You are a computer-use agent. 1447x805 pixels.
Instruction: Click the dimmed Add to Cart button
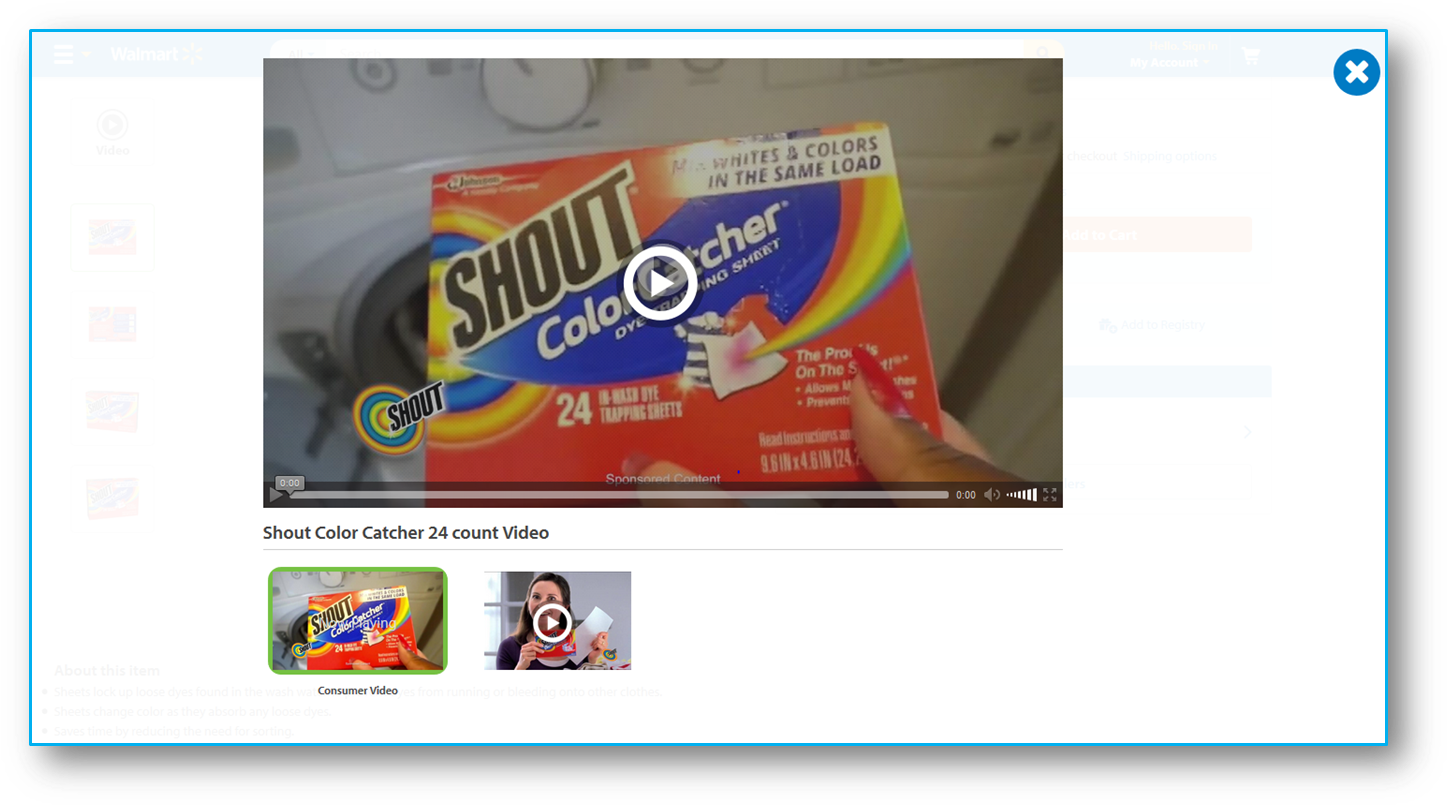1156,235
